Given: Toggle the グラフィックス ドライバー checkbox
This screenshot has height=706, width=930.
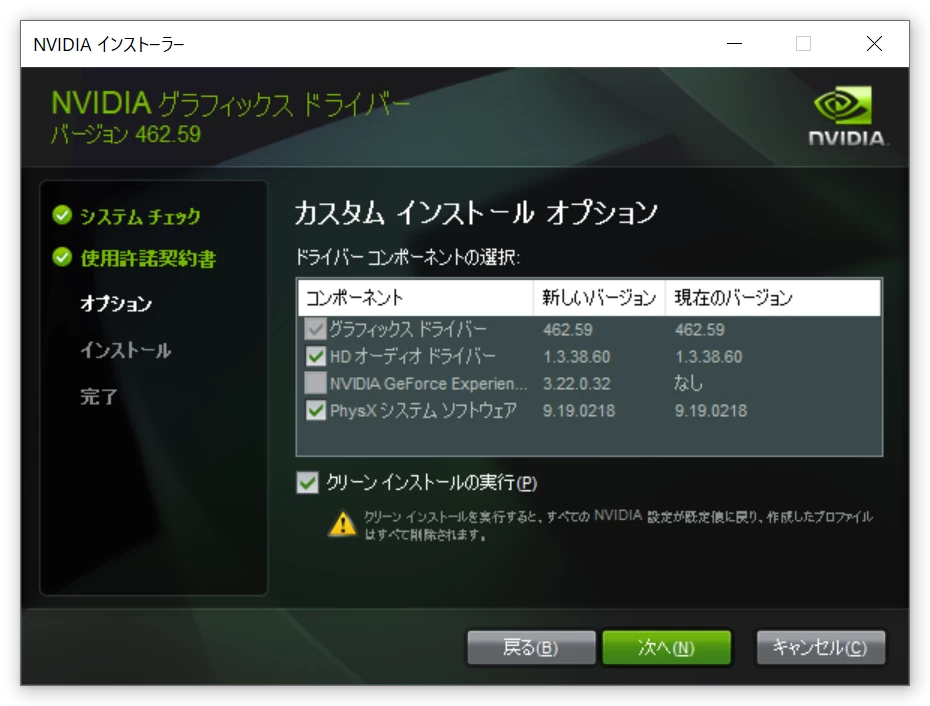Looking at the screenshot, I should click(x=316, y=329).
